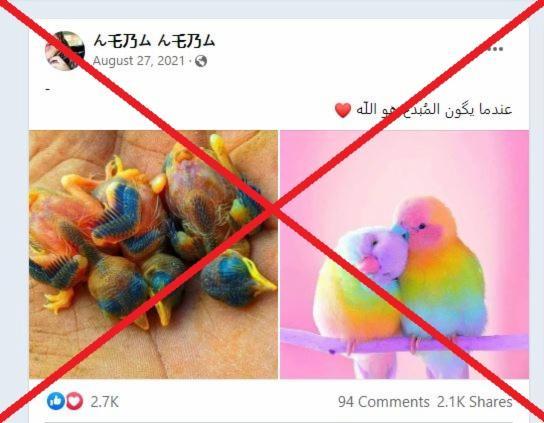This screenshot has width=544, height=423.
Task: Open the three-dots post options menu
Action: pos(495,49)
